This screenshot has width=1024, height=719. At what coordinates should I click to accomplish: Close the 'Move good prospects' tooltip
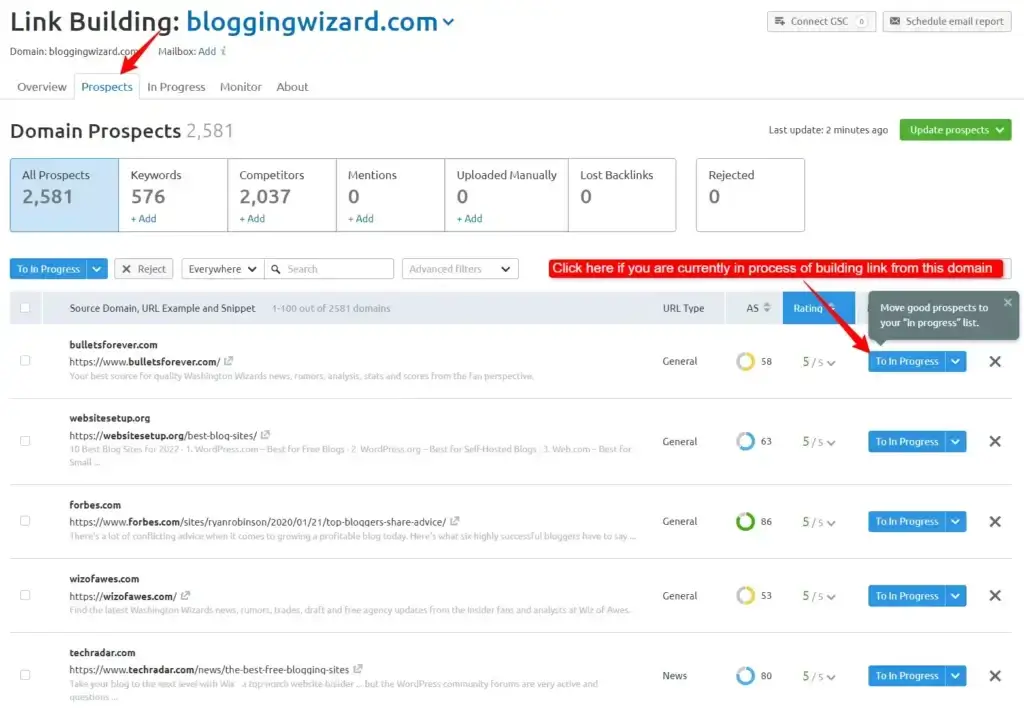(1007, 301)
